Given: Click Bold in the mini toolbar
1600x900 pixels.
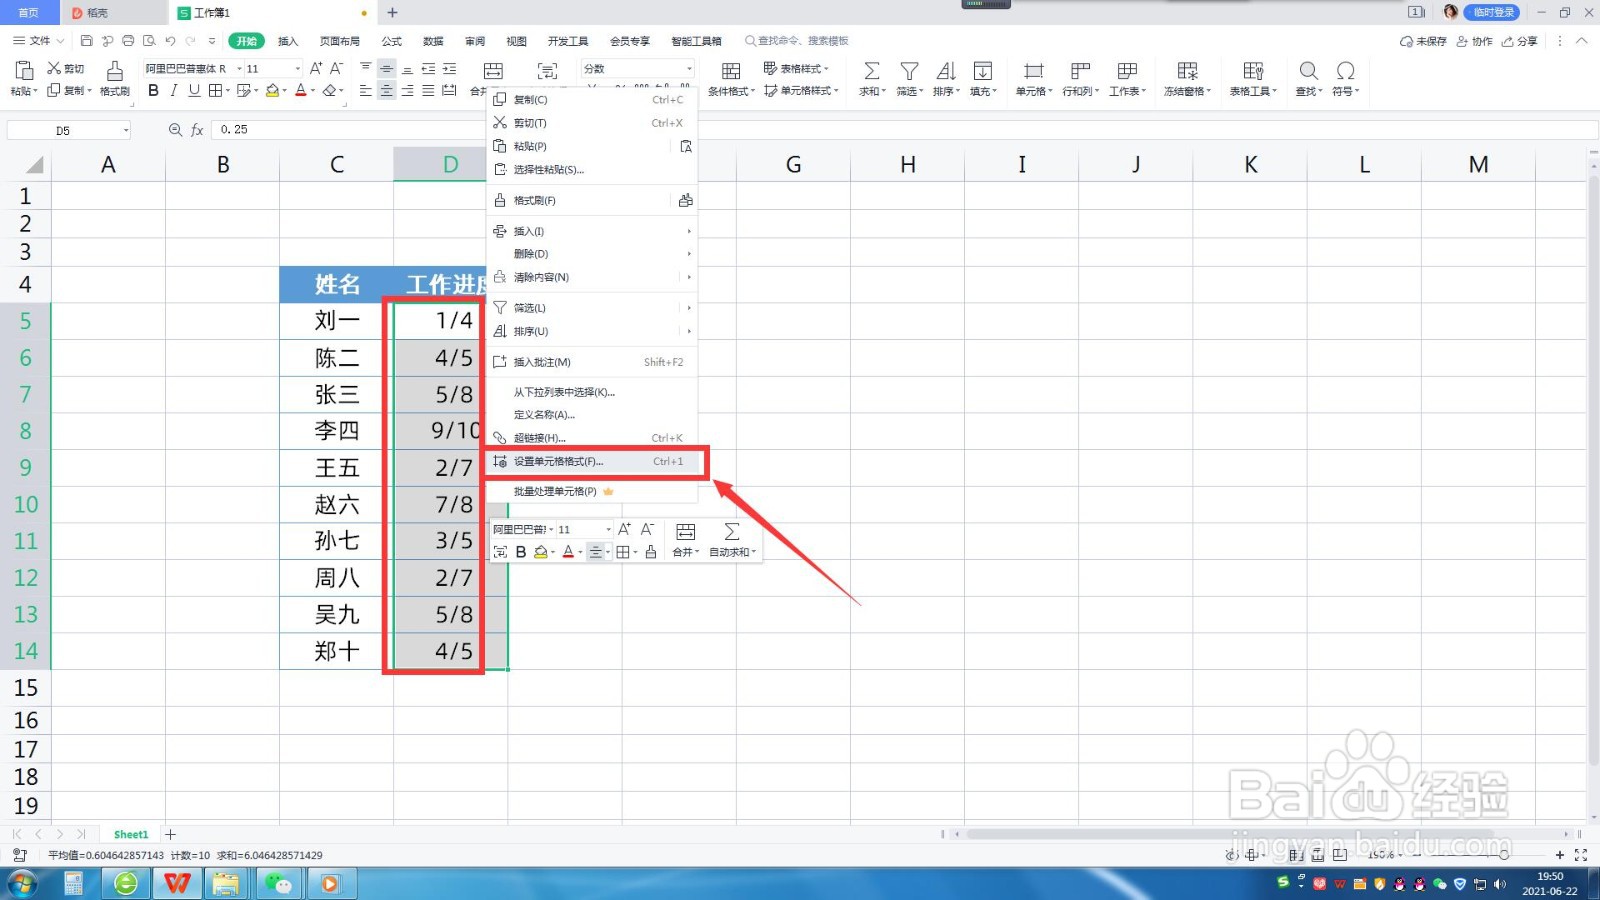Looking at the screenshot, I should 521,552.
